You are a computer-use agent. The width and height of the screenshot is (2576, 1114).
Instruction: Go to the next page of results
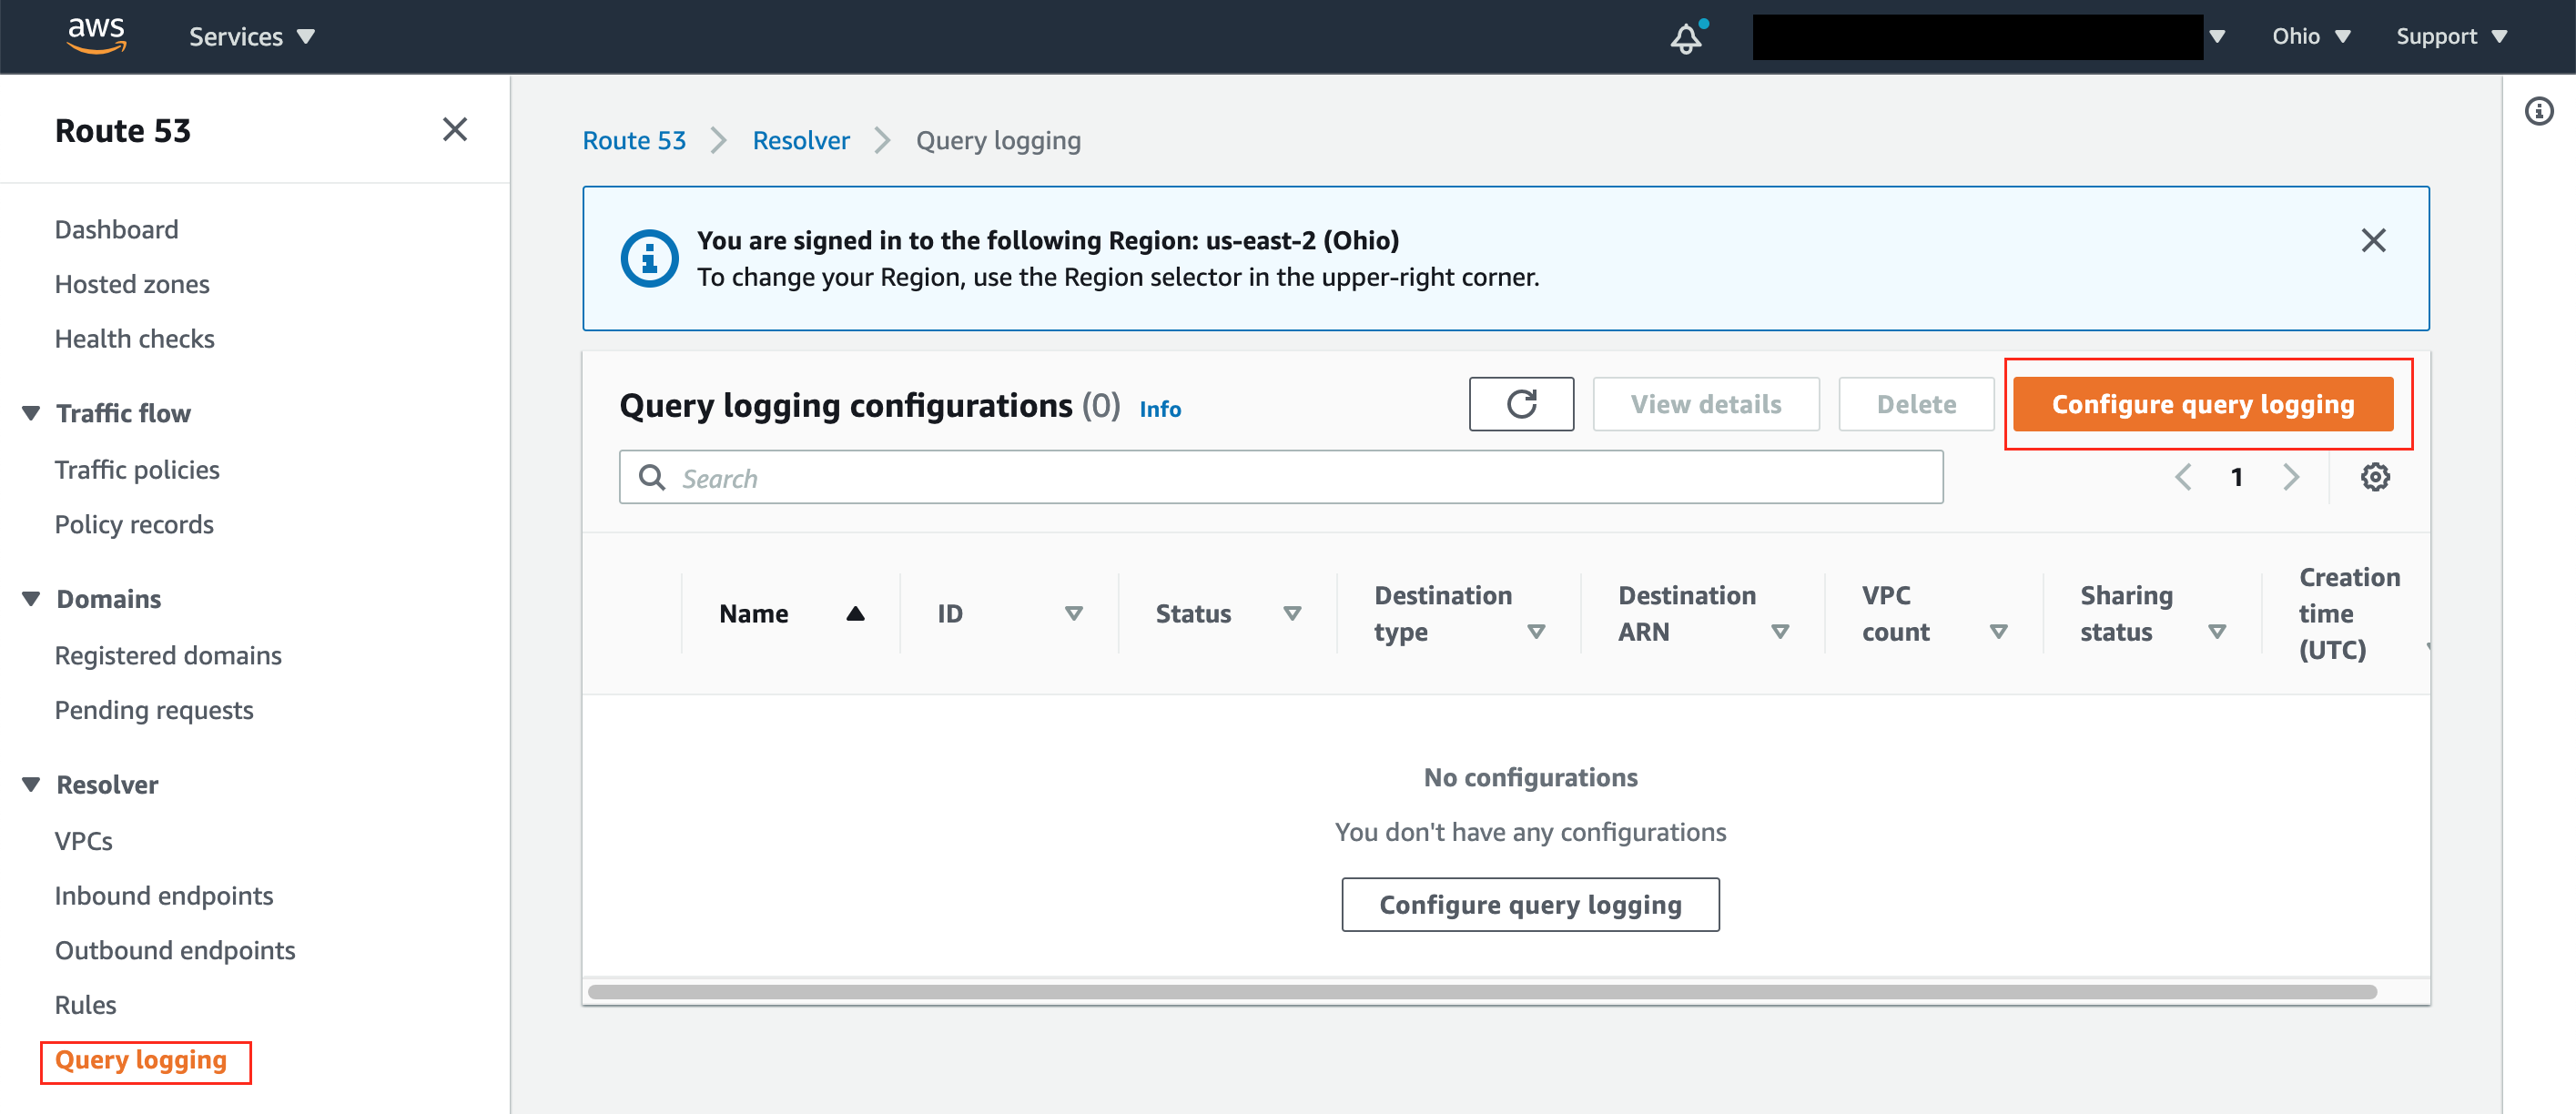[2292, 477]
